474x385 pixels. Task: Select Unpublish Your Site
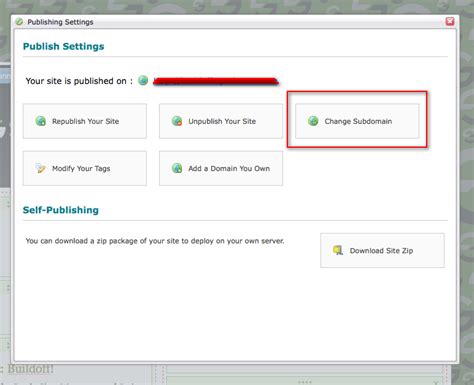[x=221, y=121]
